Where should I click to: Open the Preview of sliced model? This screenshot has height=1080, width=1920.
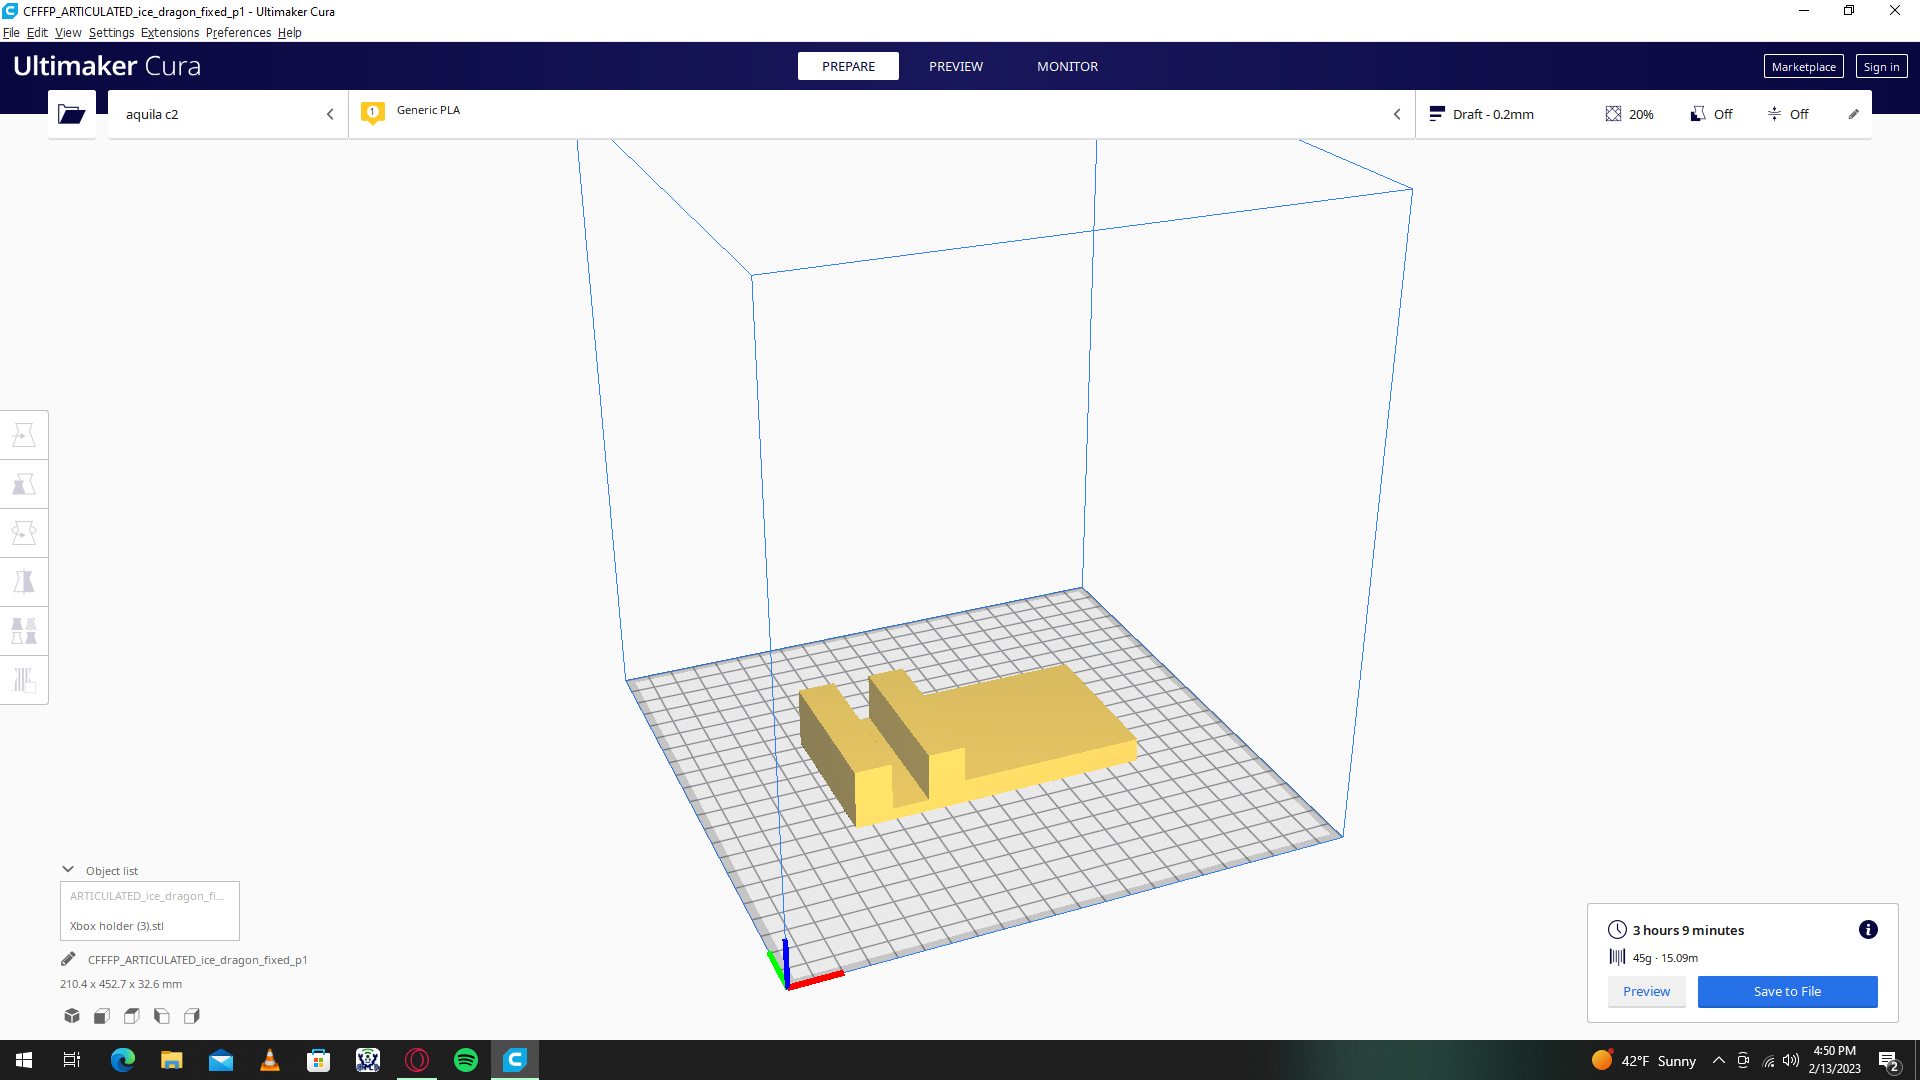1646,991
